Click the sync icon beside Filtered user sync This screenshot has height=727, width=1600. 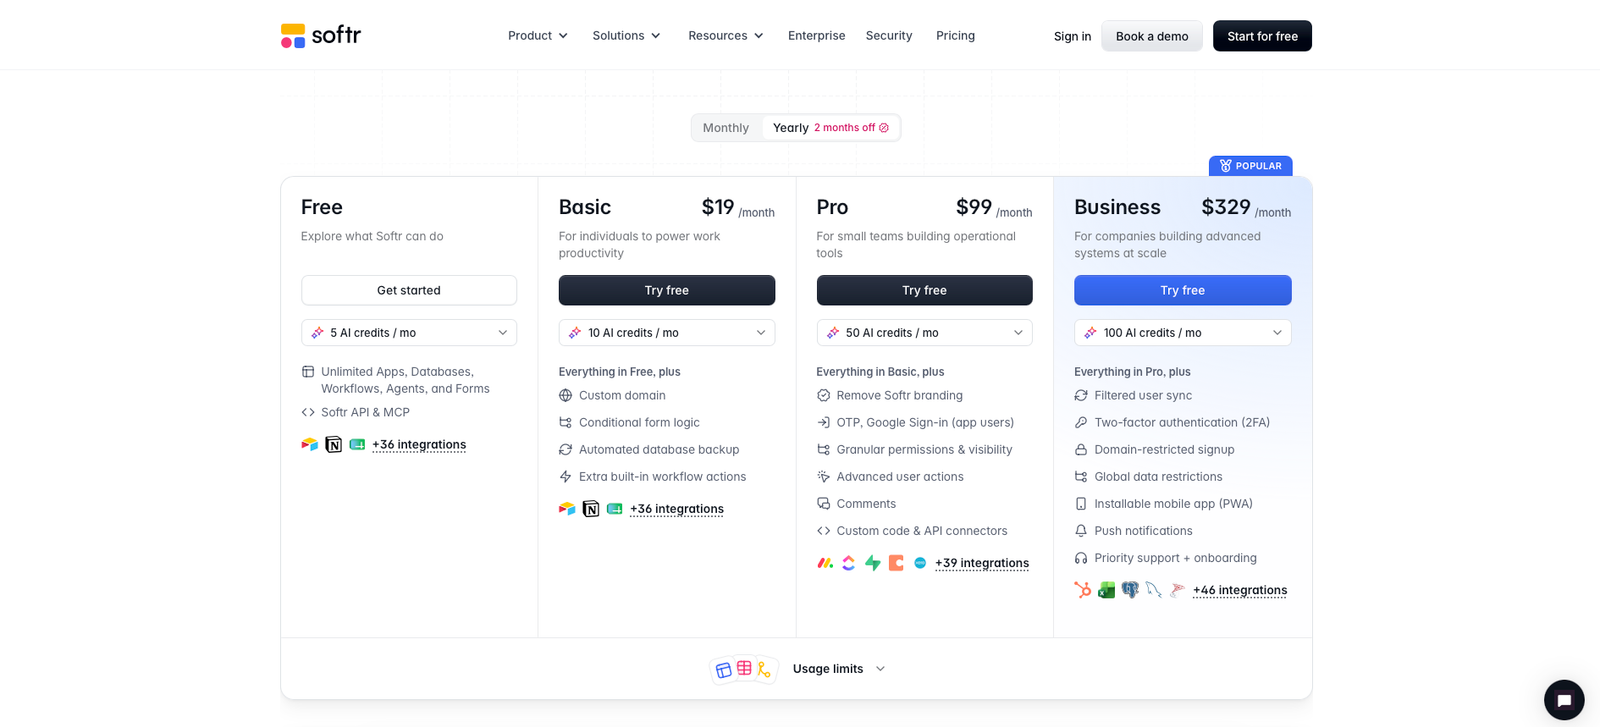pos(1081,396)
